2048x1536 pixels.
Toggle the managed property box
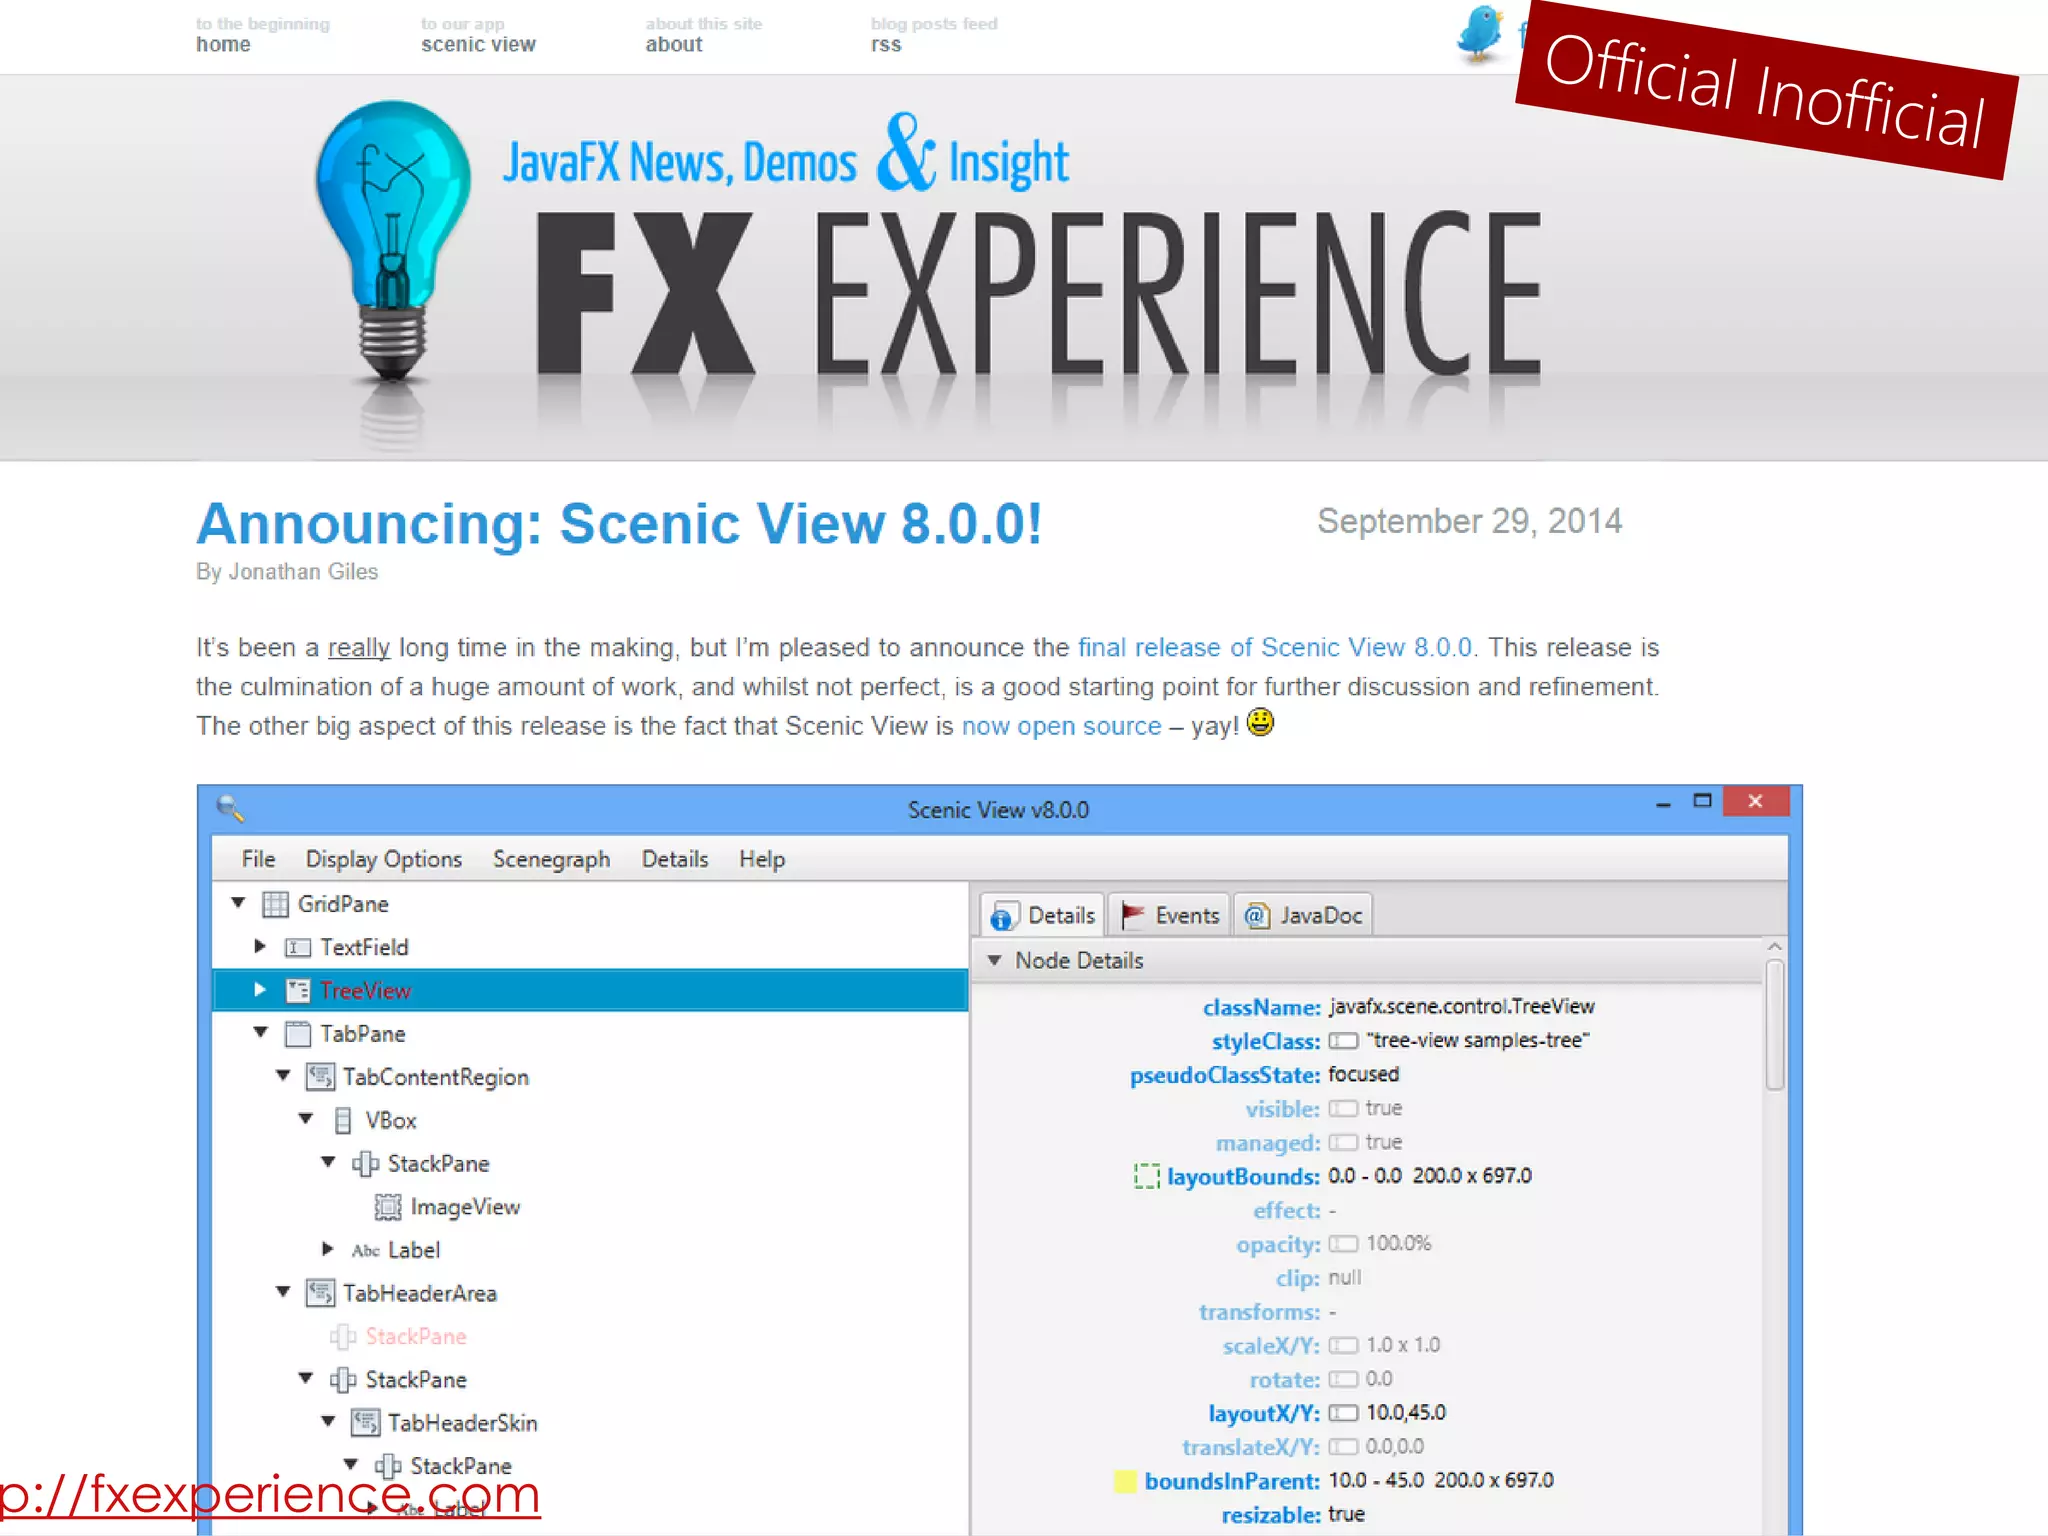point(1343,1142)
